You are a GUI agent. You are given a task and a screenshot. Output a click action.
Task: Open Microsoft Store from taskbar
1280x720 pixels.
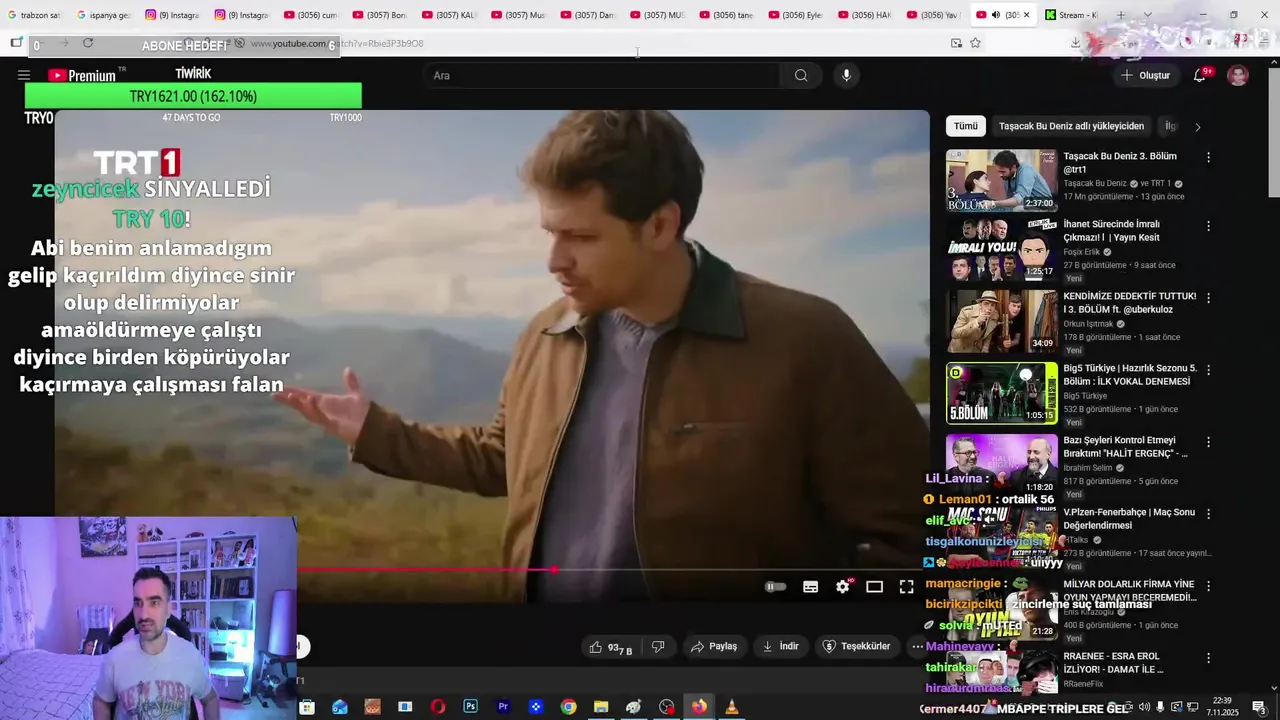pyautogui.click(x=307, y=707)
